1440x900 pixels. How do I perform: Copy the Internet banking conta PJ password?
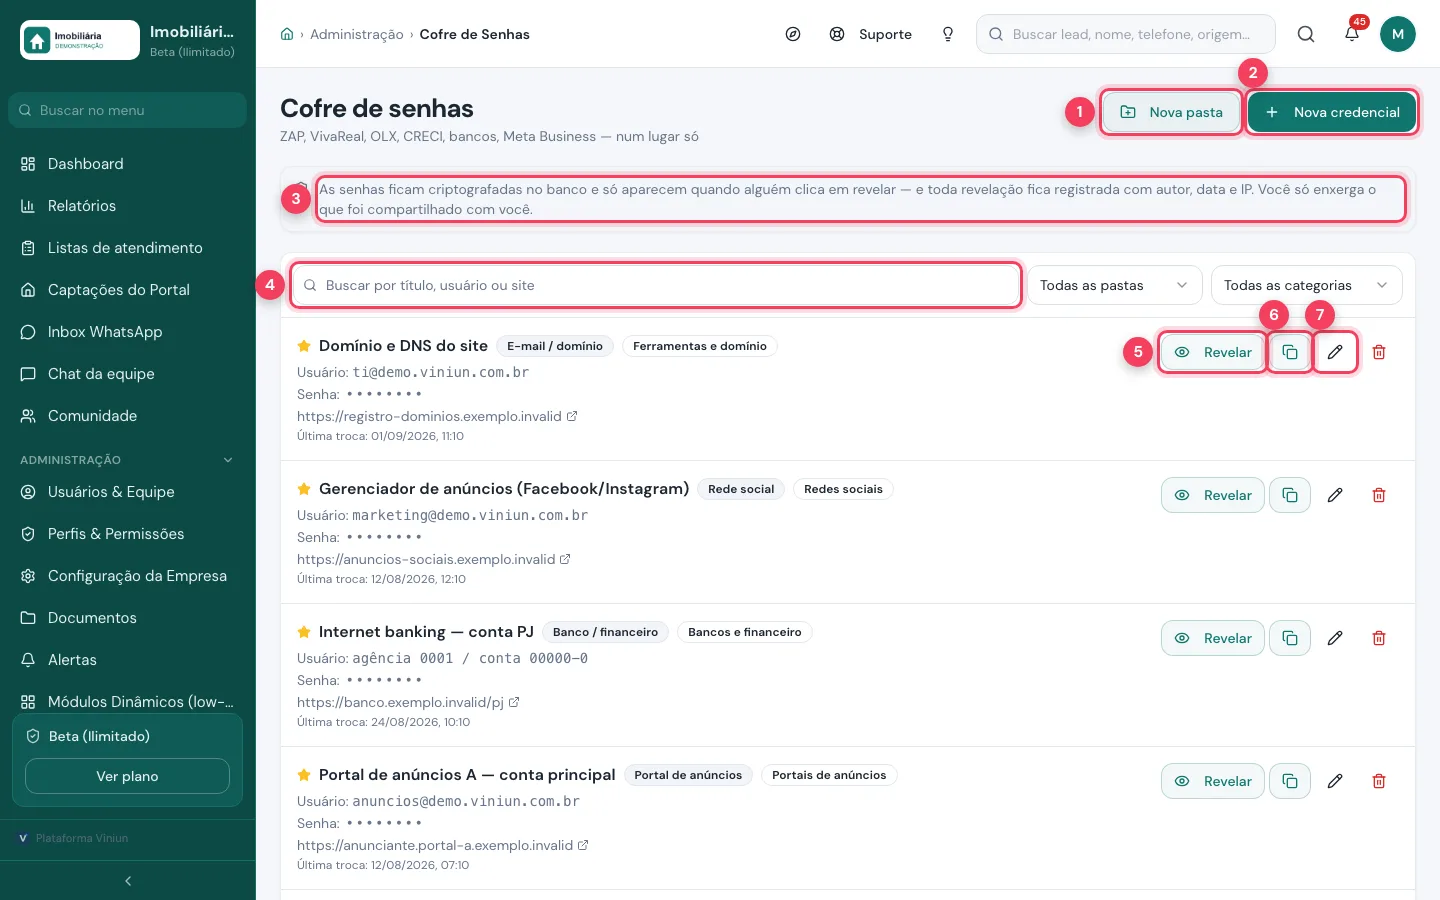[1290, 638]
